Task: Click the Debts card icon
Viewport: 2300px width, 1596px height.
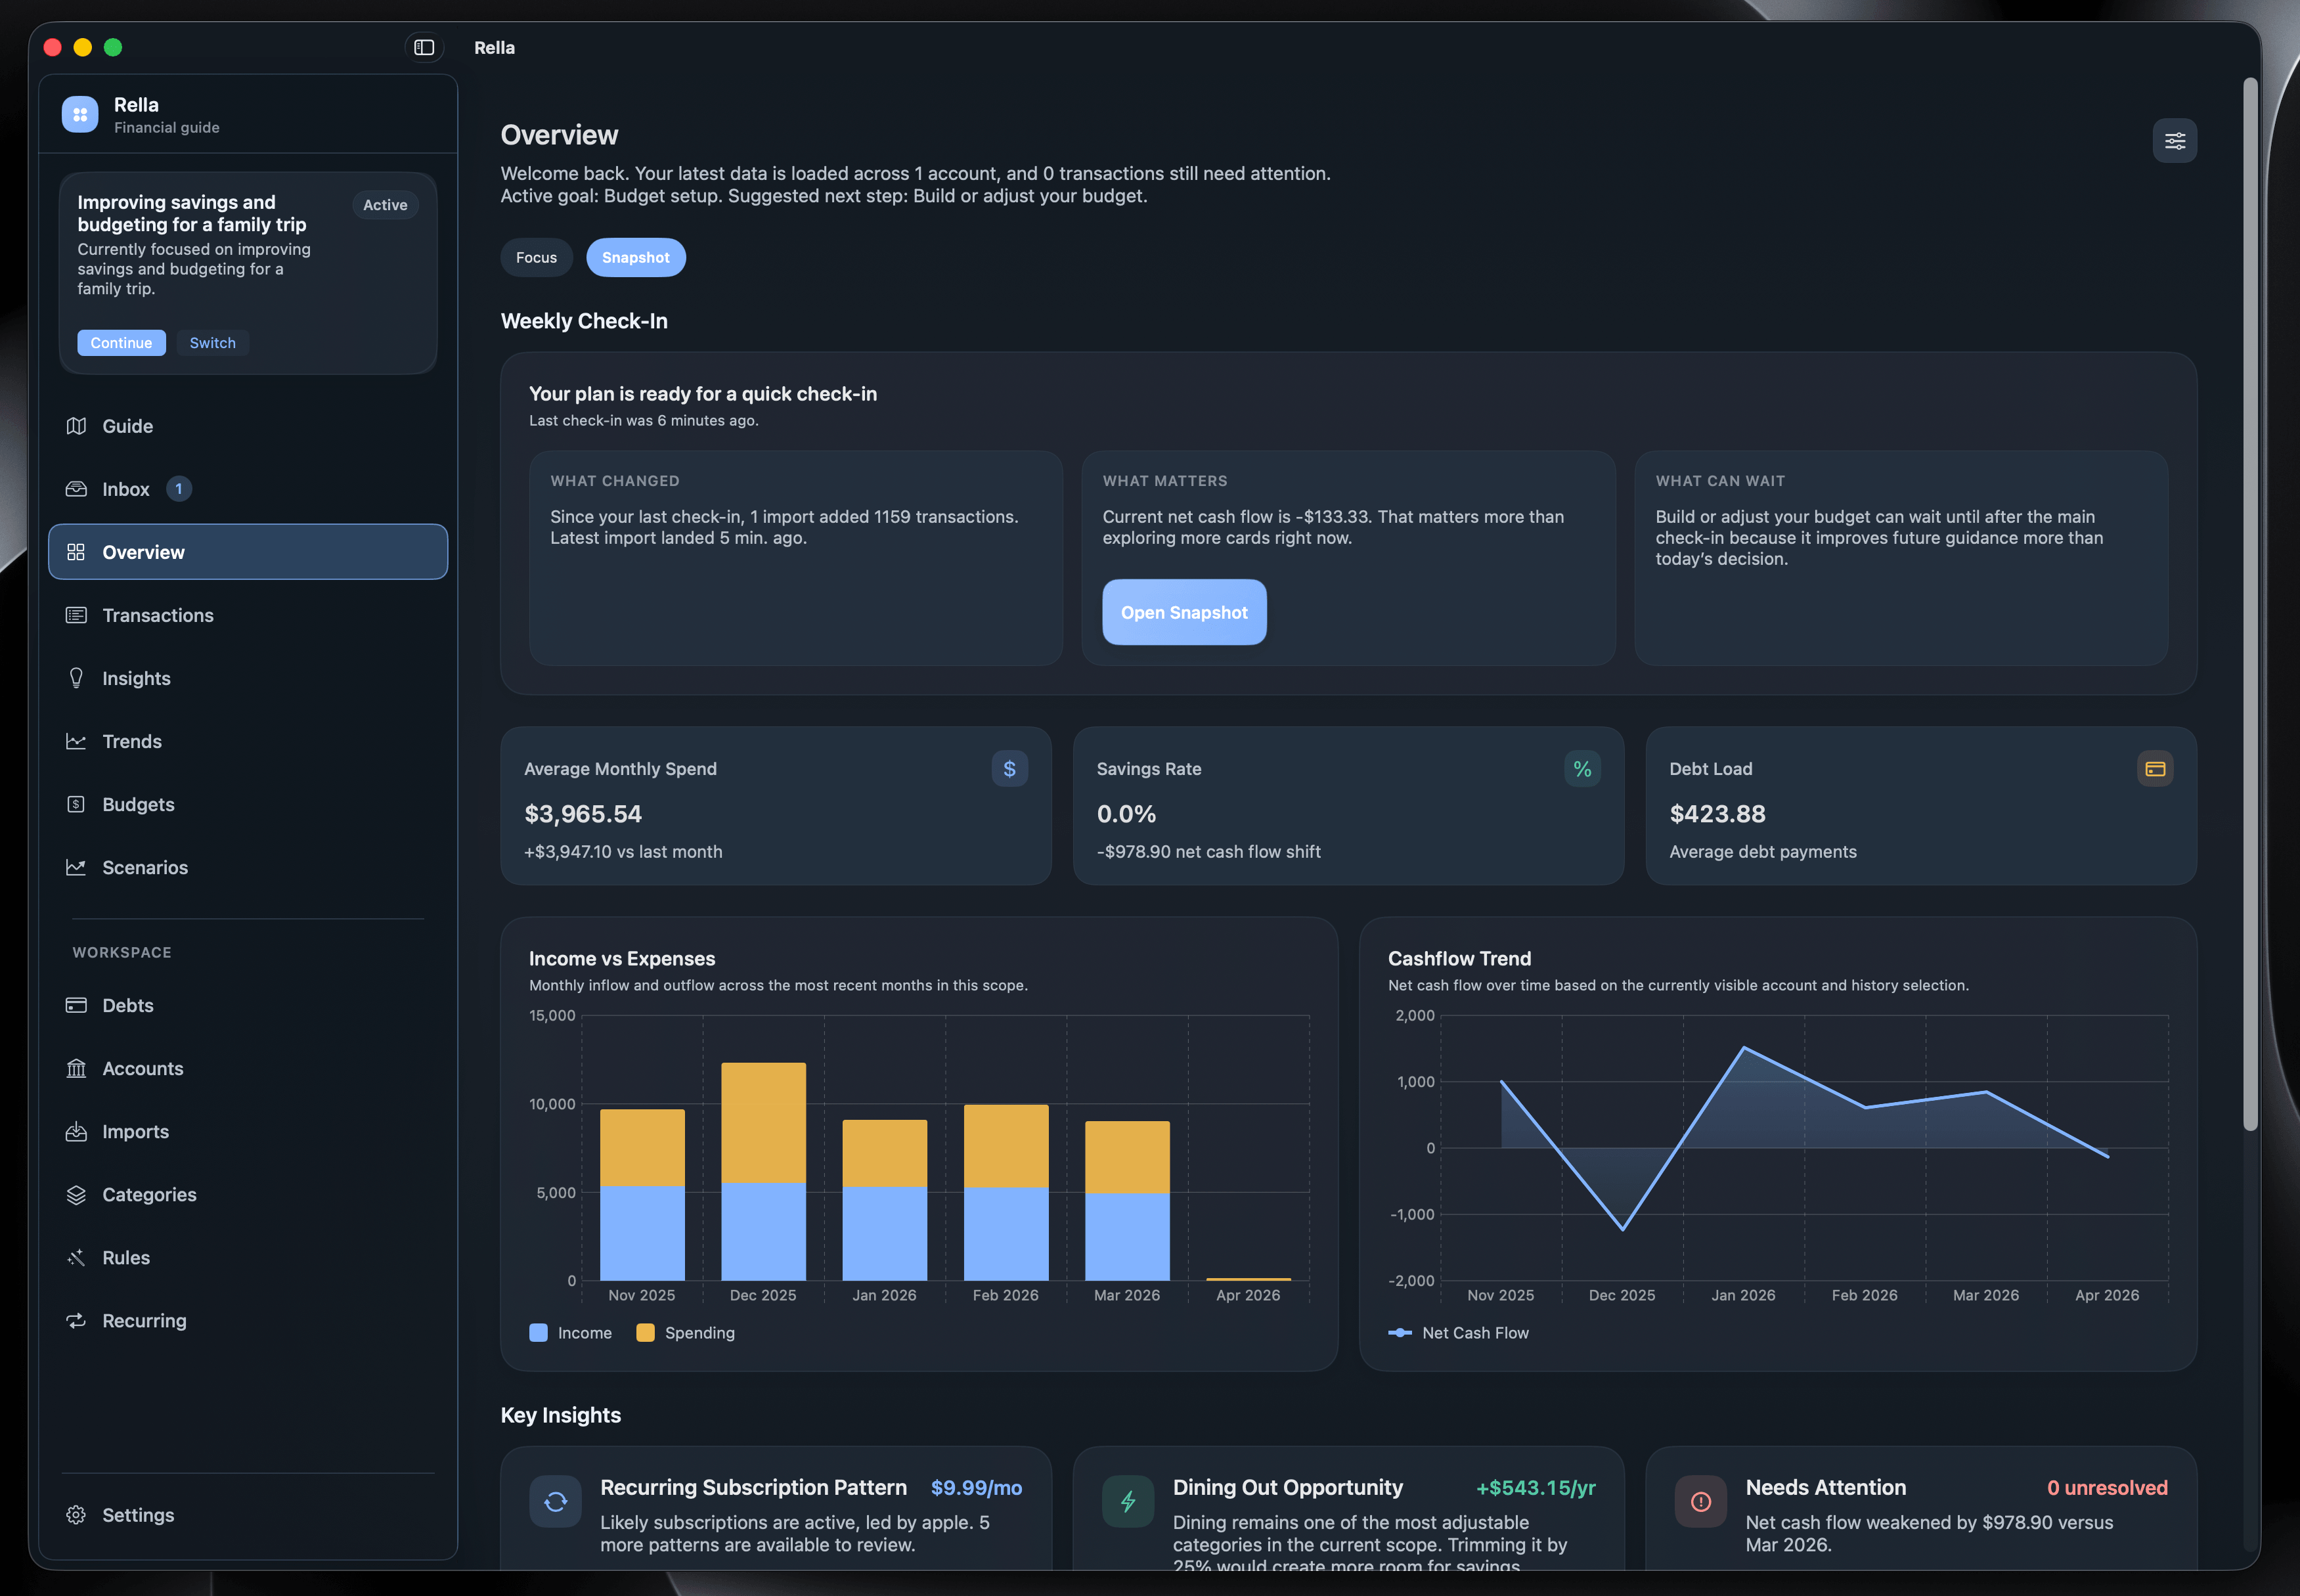Action: pyautogui.click(x=76, y=1005)
